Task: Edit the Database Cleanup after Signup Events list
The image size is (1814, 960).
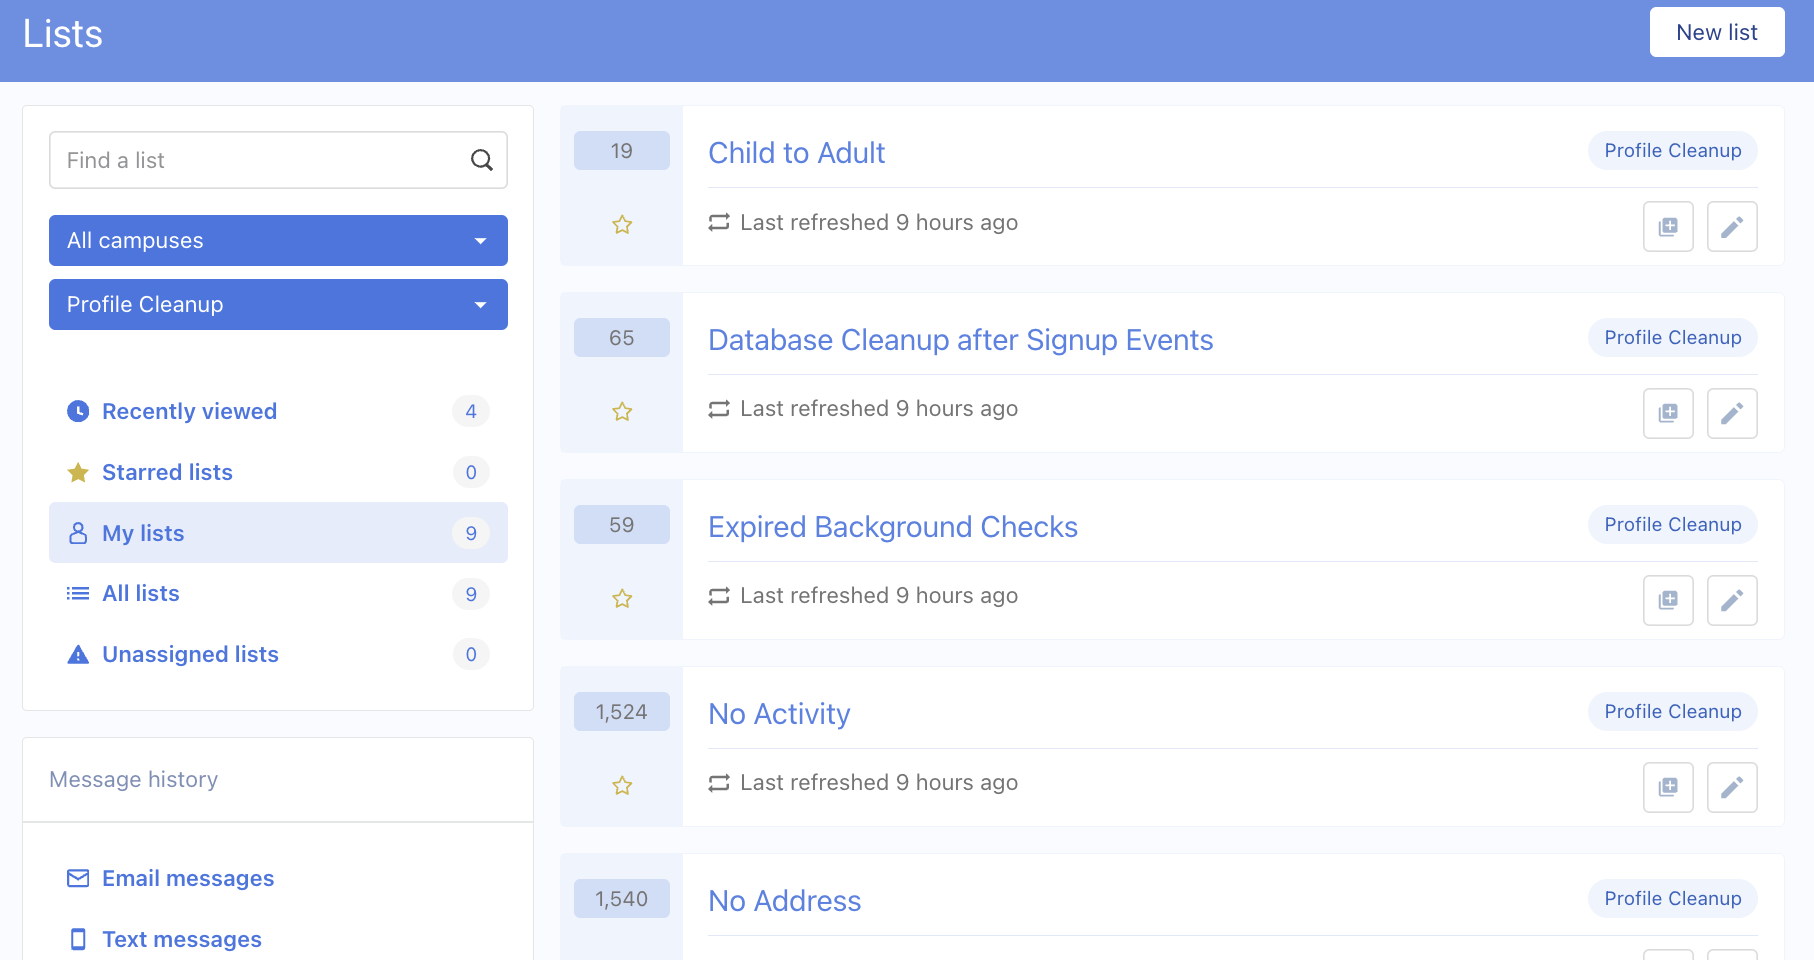Action: (1732, 413)
